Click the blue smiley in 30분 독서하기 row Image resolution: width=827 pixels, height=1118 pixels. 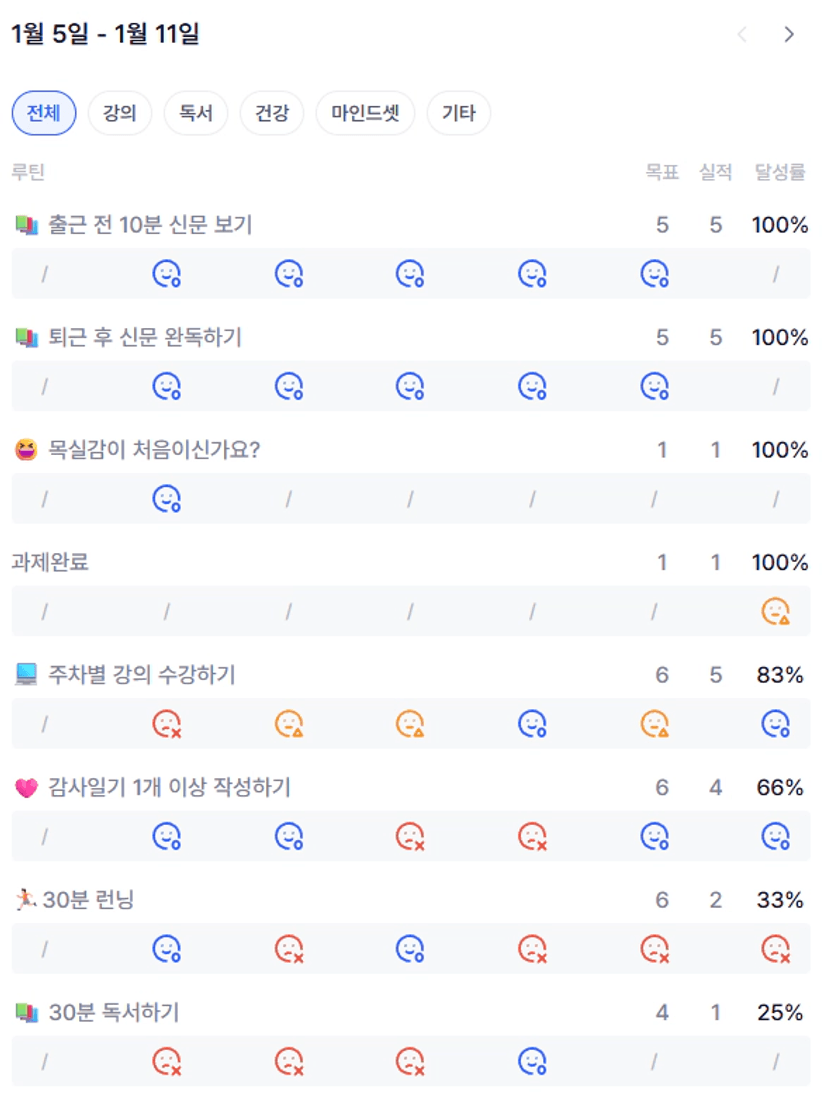(532, 1060)
